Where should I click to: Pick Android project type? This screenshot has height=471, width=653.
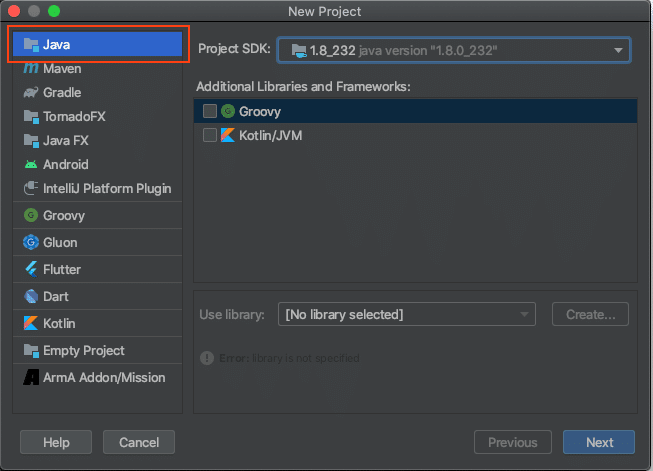click(97, 164)
